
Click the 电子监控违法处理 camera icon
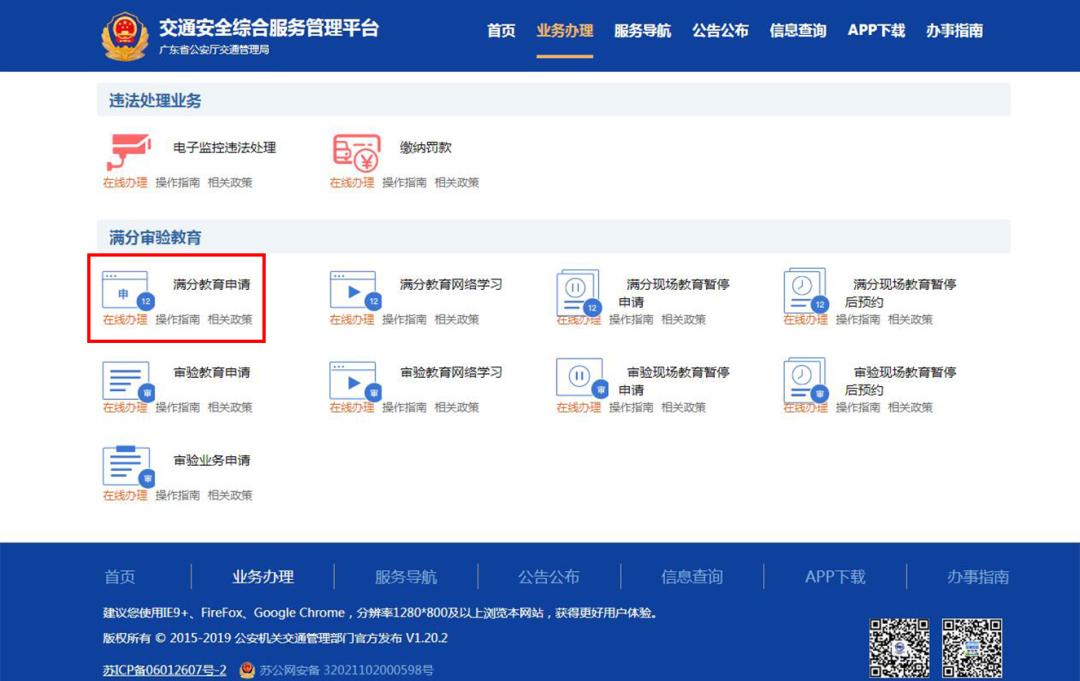(x=127, y=152)
